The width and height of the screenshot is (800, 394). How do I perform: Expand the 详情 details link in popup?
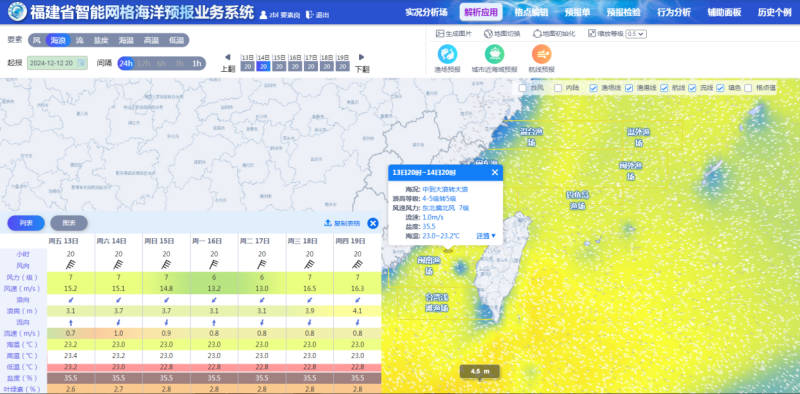(486, 236)
